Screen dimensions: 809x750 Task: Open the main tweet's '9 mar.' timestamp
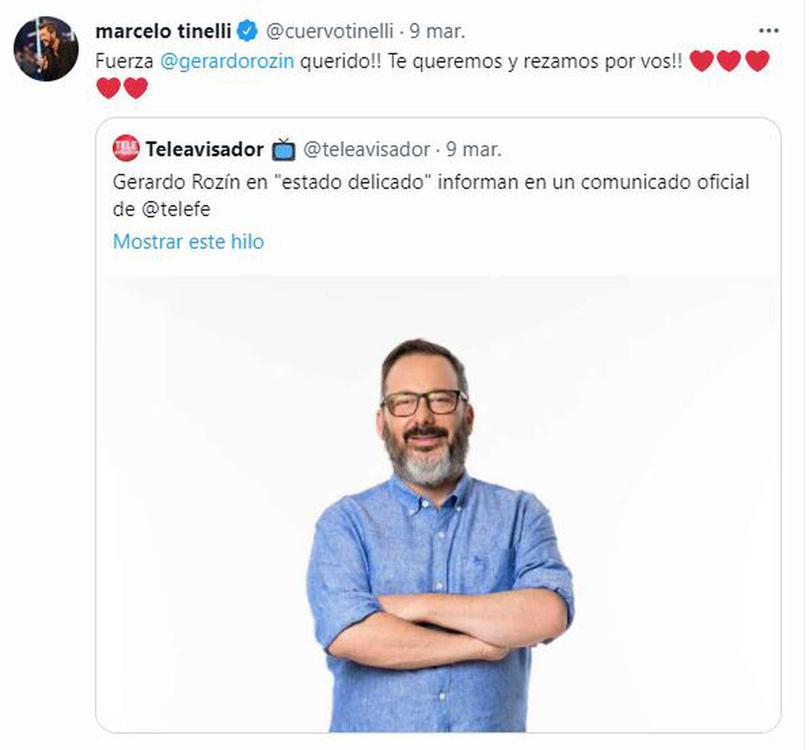click(x=437, y=31)
